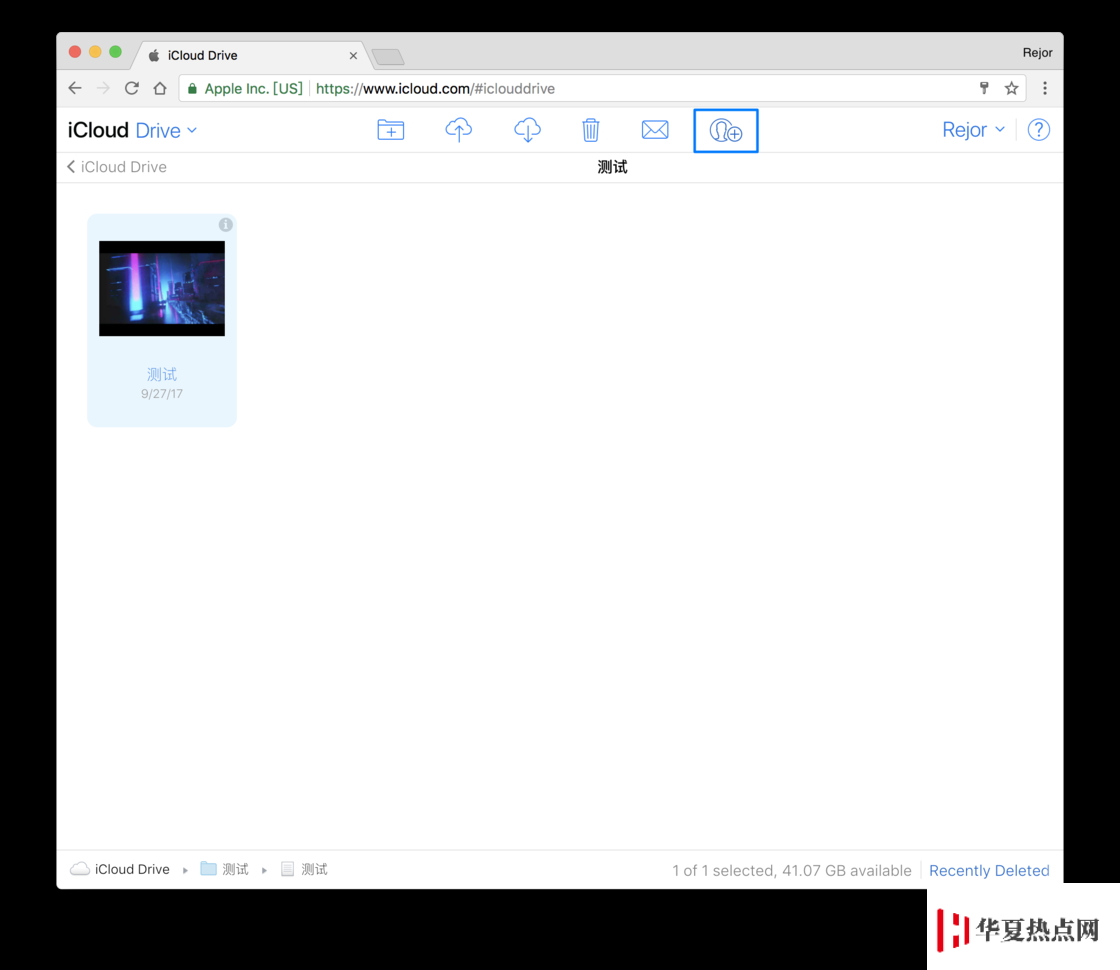Click the add people share icon
Image resolution: width=1120 pixels, height=970 pixels.
point(726,131)
